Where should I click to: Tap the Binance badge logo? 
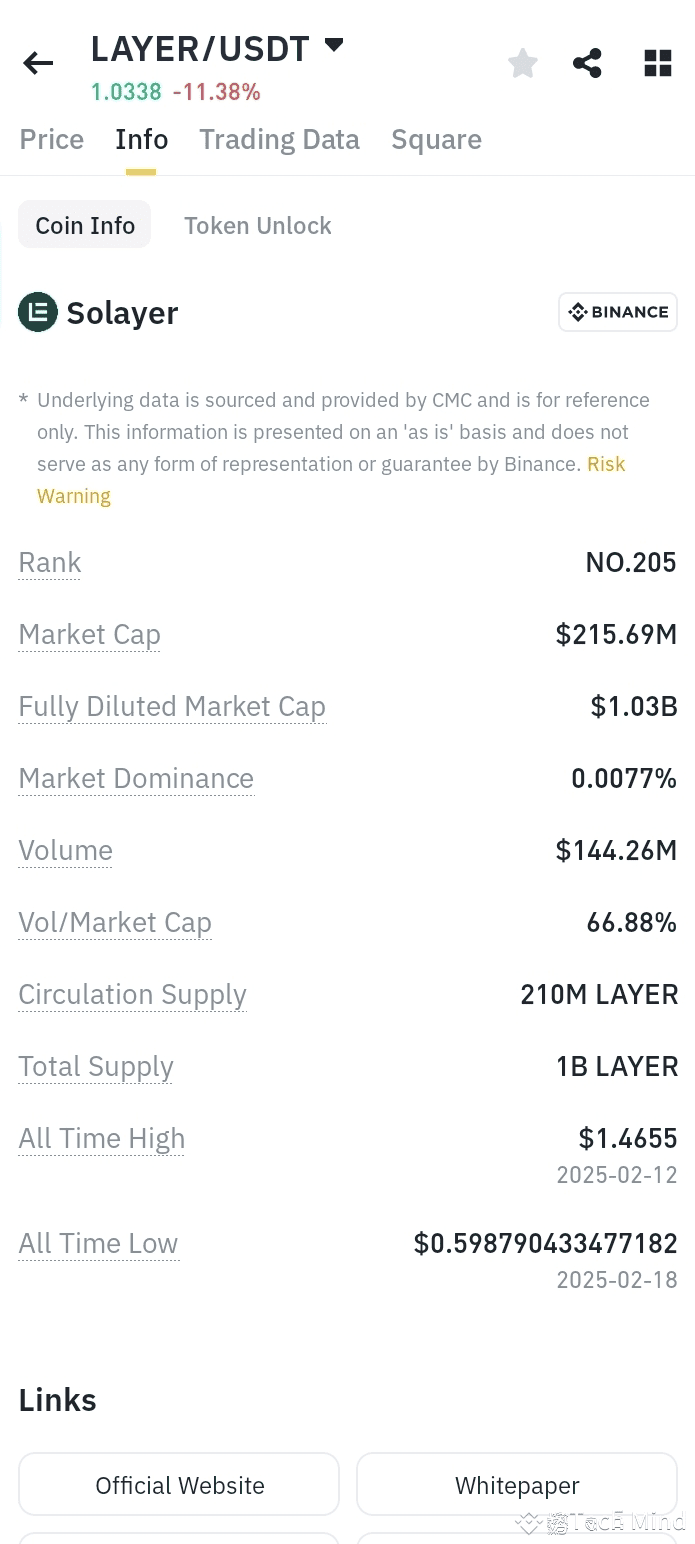click(x=618, y=312)
